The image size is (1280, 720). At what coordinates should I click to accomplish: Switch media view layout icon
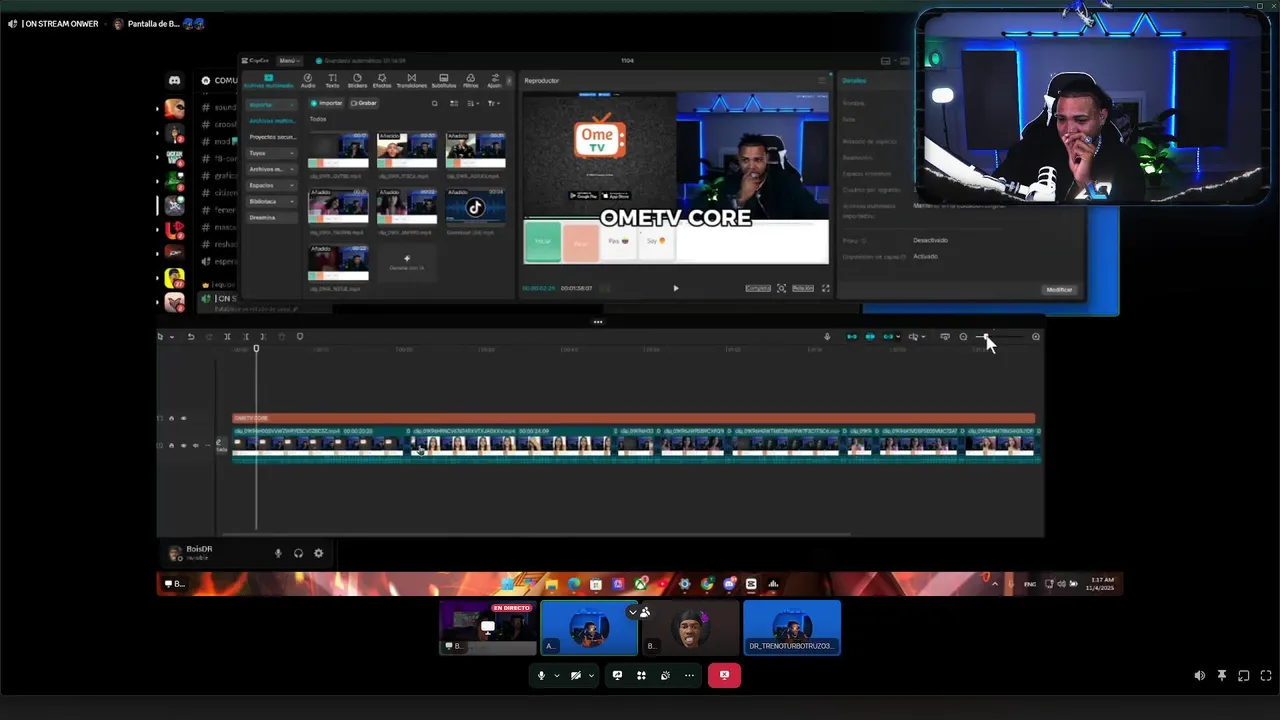[x=454, y=103]
